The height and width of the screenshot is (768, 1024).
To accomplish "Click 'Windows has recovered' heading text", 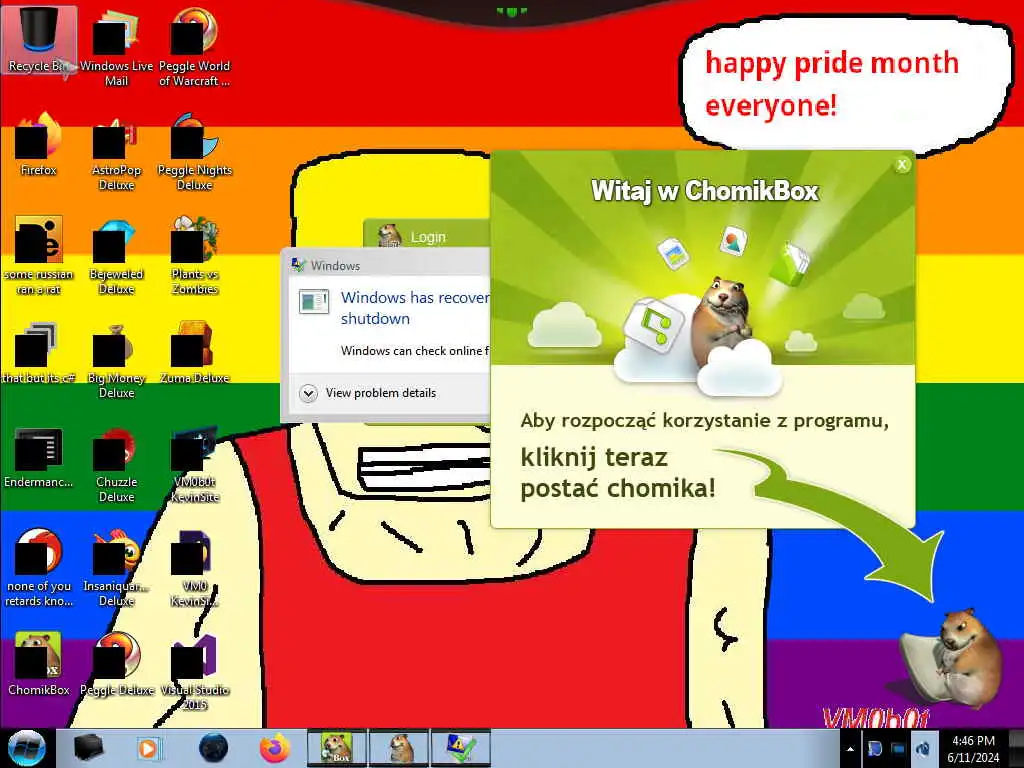I will click(x=415, y=308).
